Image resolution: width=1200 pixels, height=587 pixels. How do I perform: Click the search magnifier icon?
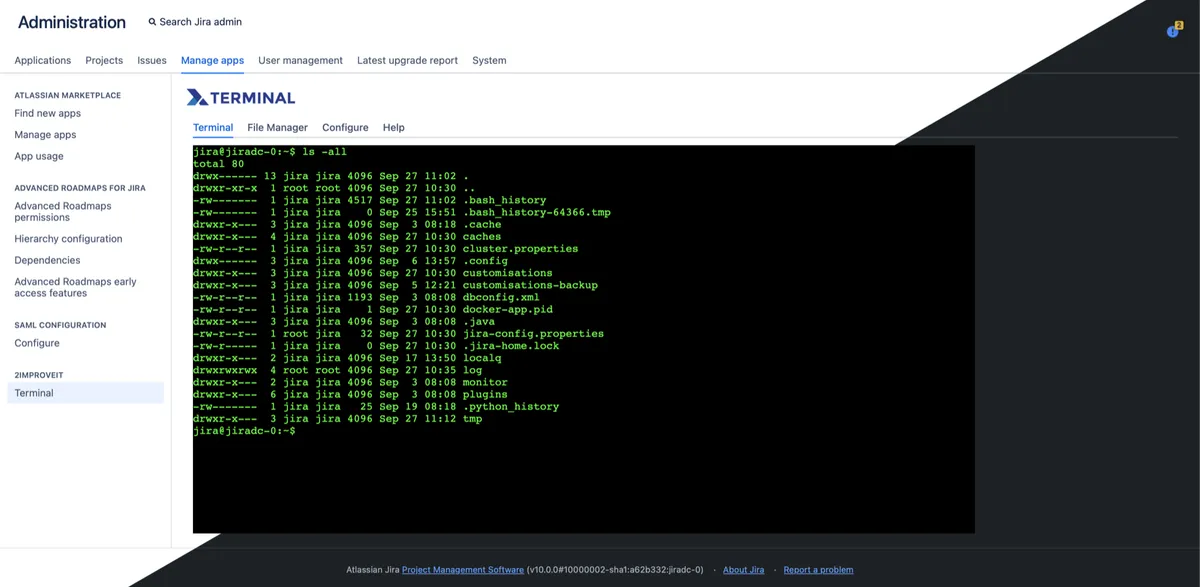(152, 22)
